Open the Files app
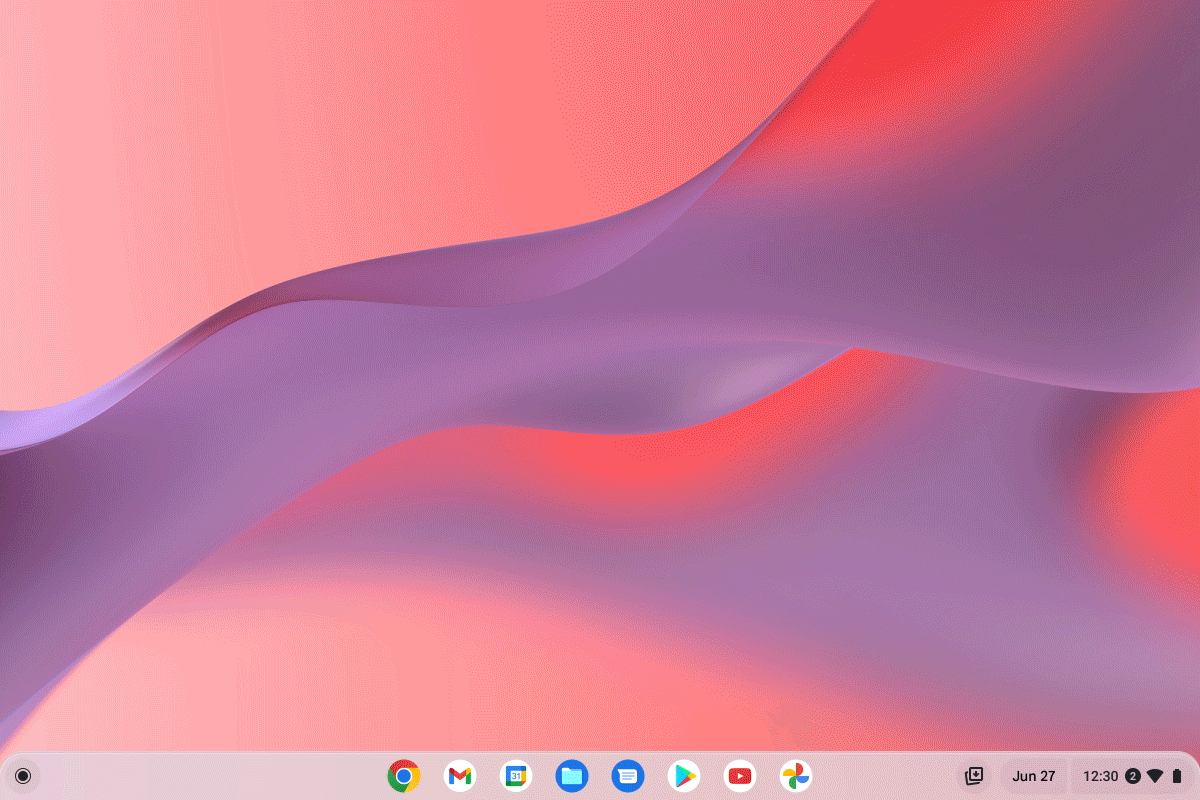This screenshot has height=800, width=1200. (x=572, y=776)
